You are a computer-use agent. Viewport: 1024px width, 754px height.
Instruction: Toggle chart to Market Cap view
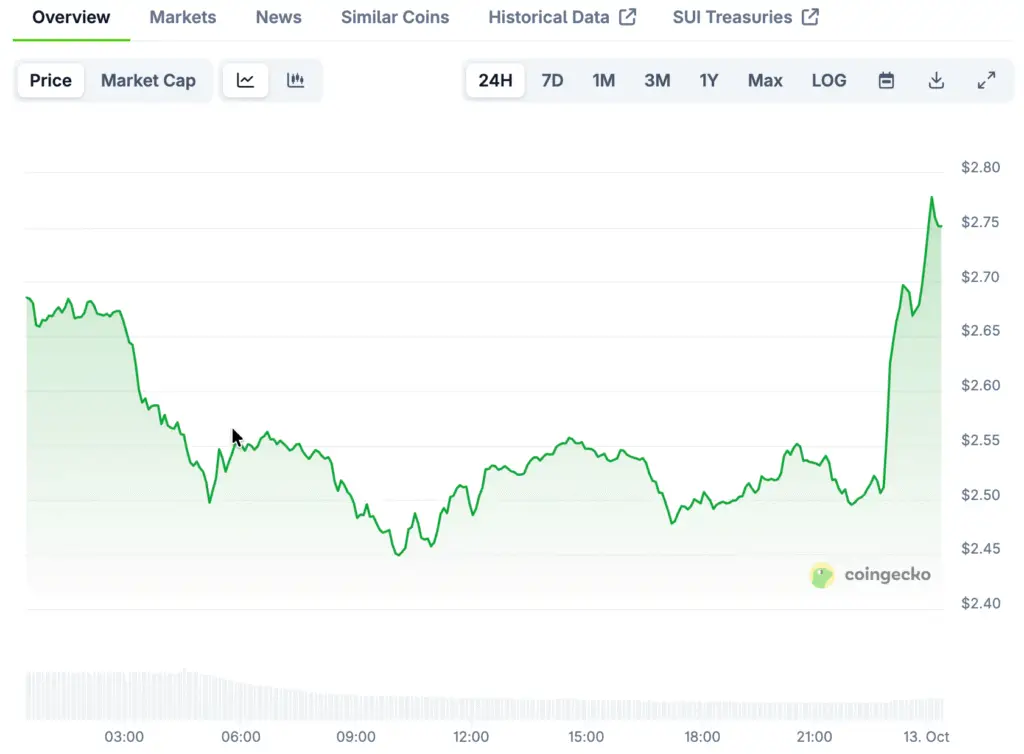148,81
